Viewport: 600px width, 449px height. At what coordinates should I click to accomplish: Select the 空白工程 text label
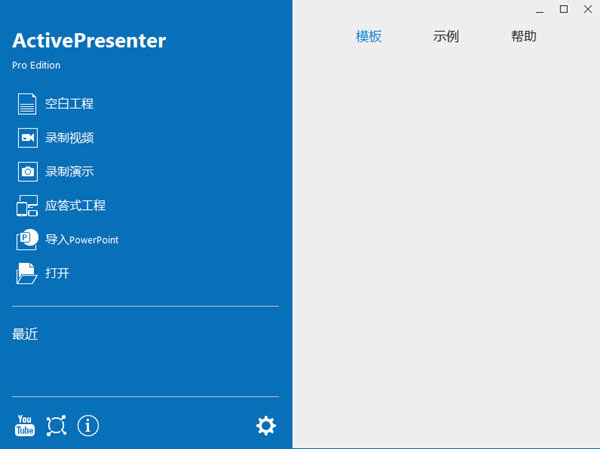click(x=69, y=104)
